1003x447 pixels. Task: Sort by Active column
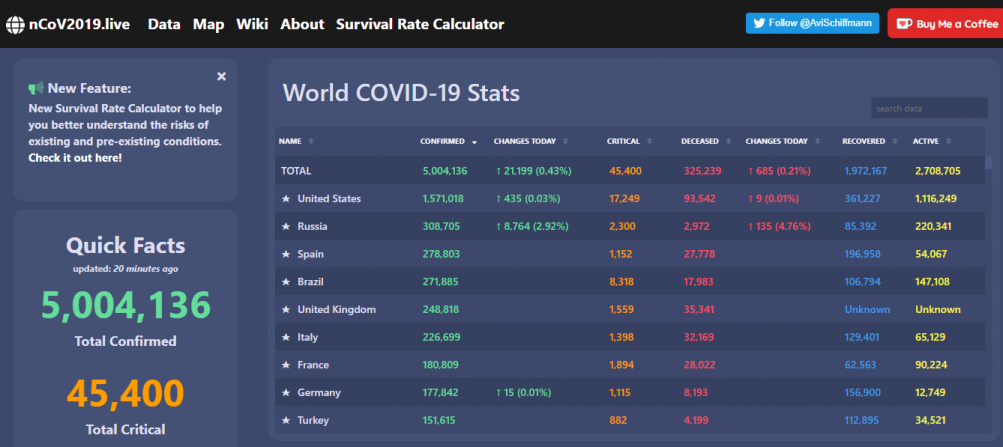(932, 141)
